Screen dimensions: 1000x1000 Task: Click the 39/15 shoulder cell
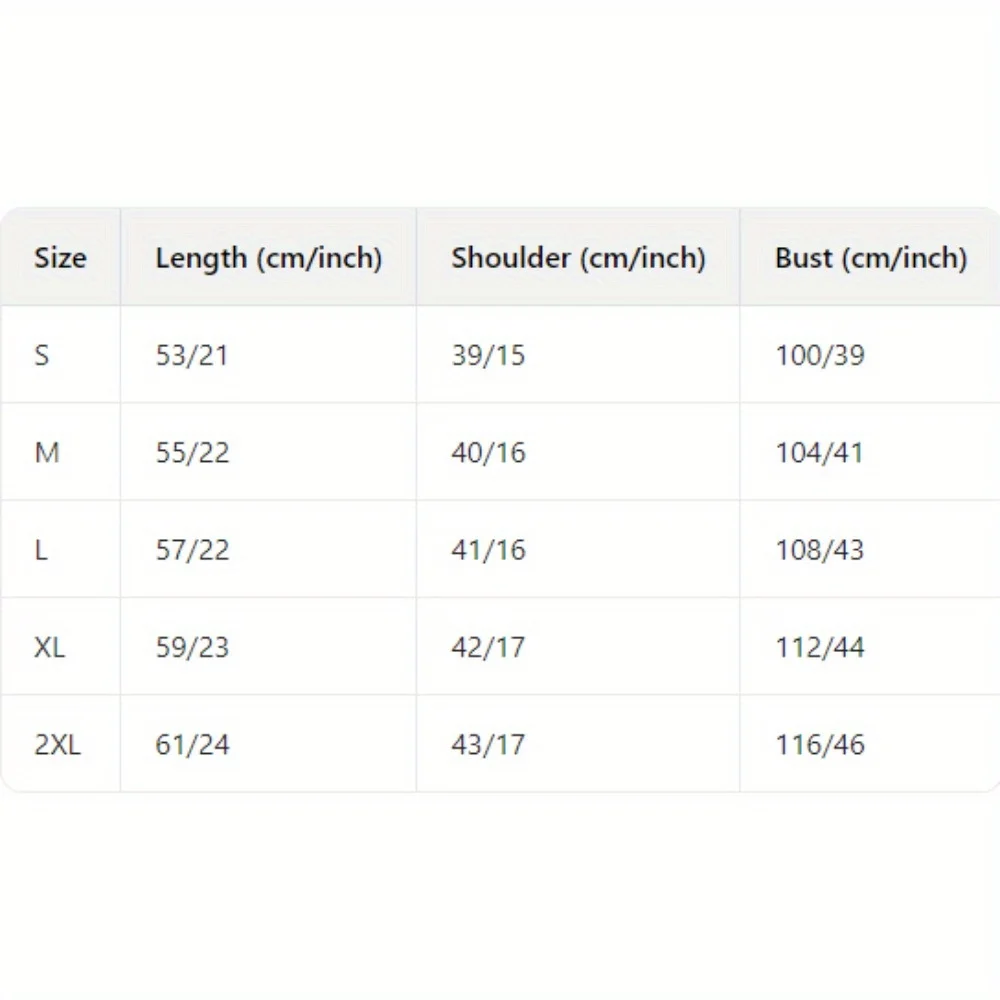[x=488, y=355]
